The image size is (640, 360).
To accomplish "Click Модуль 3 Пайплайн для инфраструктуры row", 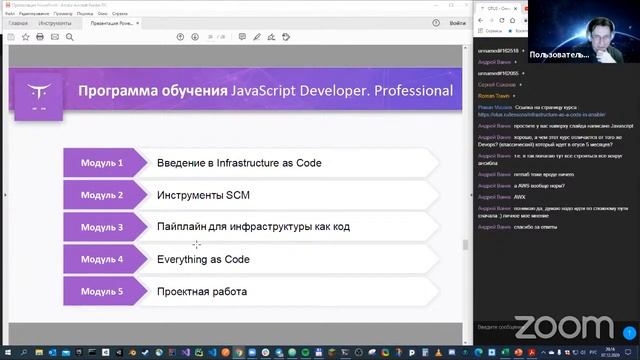I will (251, 227).
